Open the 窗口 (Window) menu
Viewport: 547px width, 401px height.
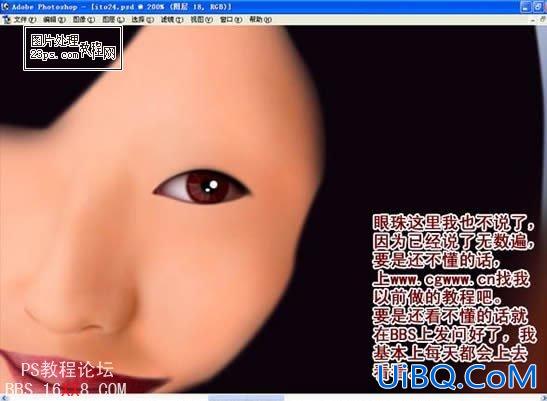(x=231, y=20)
